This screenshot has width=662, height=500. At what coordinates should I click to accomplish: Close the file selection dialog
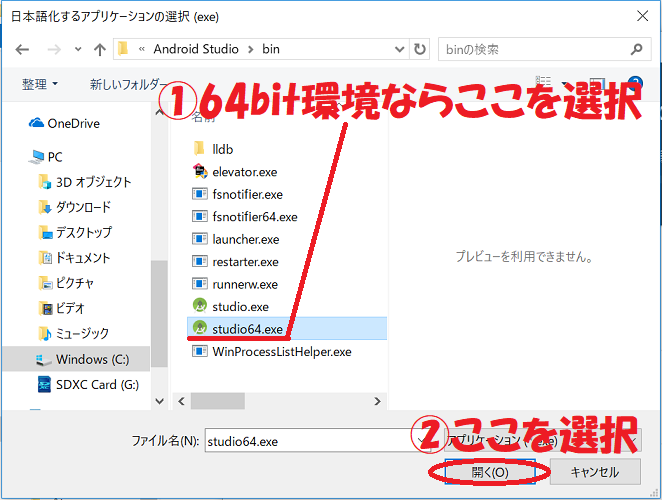coord(643,16)
